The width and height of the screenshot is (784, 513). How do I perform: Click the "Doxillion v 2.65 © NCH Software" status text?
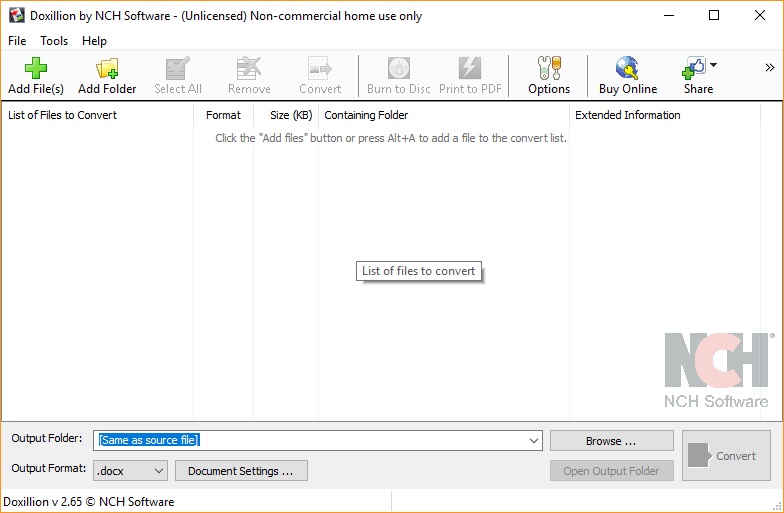89,502
